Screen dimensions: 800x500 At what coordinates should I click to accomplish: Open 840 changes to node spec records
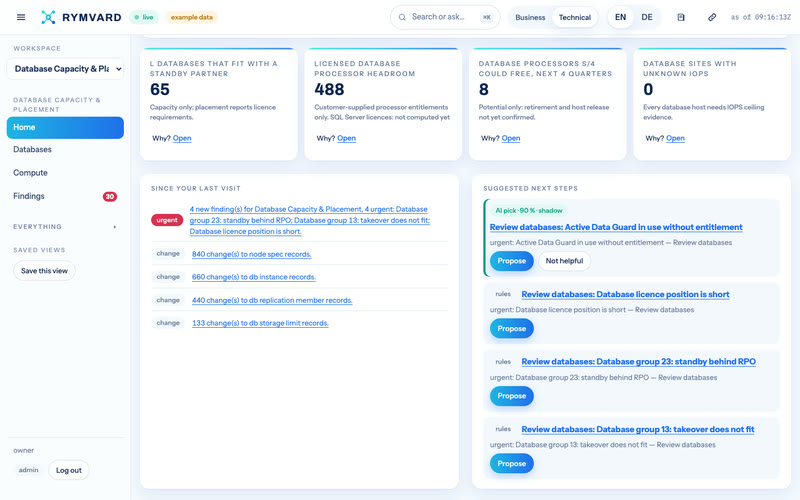tap(252, 254)
